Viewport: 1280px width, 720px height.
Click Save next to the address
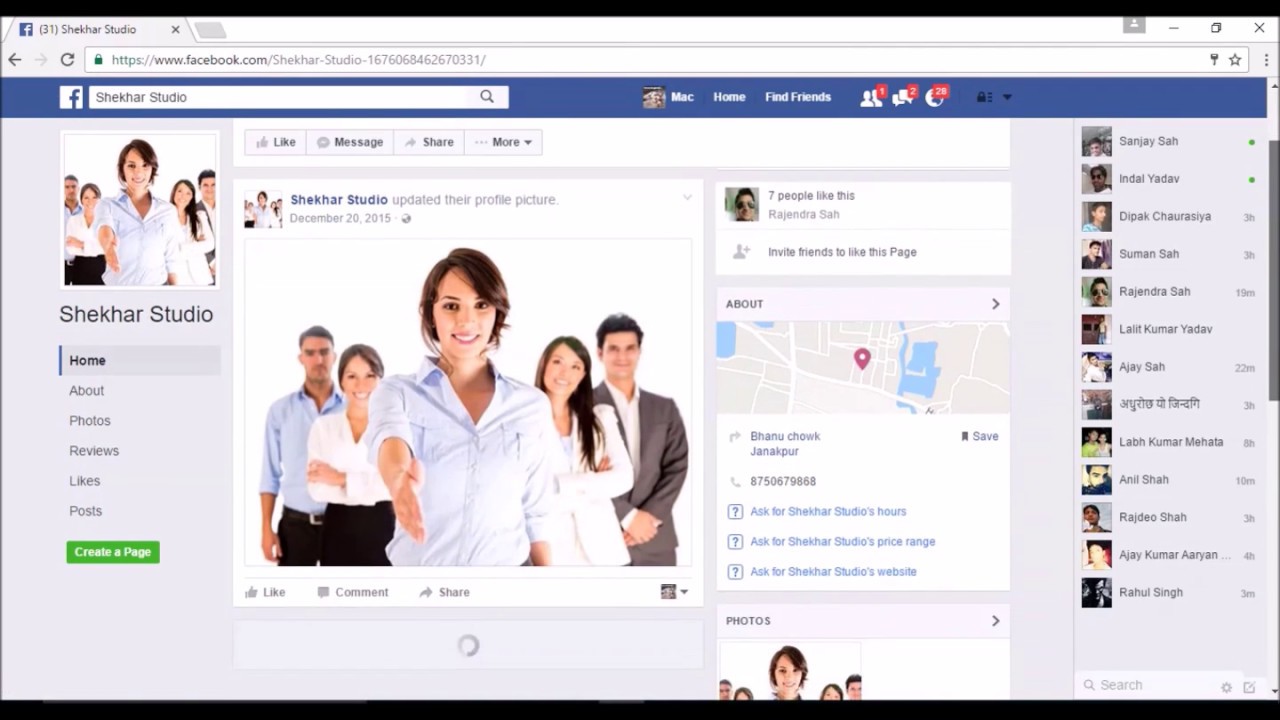[x=979, y=436]
